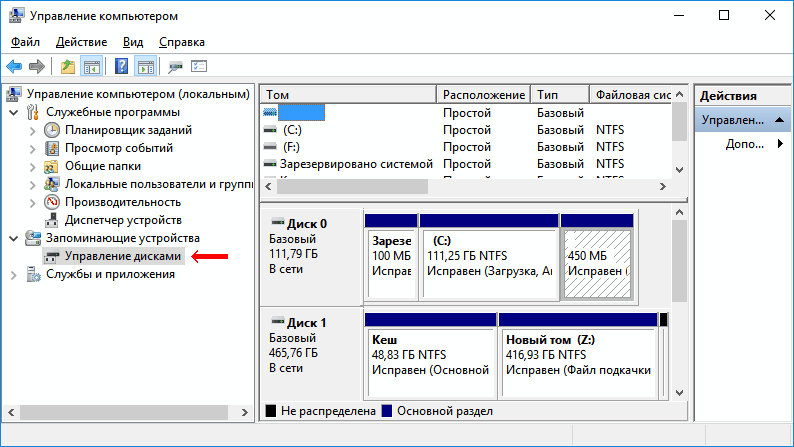Click the Storage devices icon
The image size is (794, 447).
pos(33,238)
